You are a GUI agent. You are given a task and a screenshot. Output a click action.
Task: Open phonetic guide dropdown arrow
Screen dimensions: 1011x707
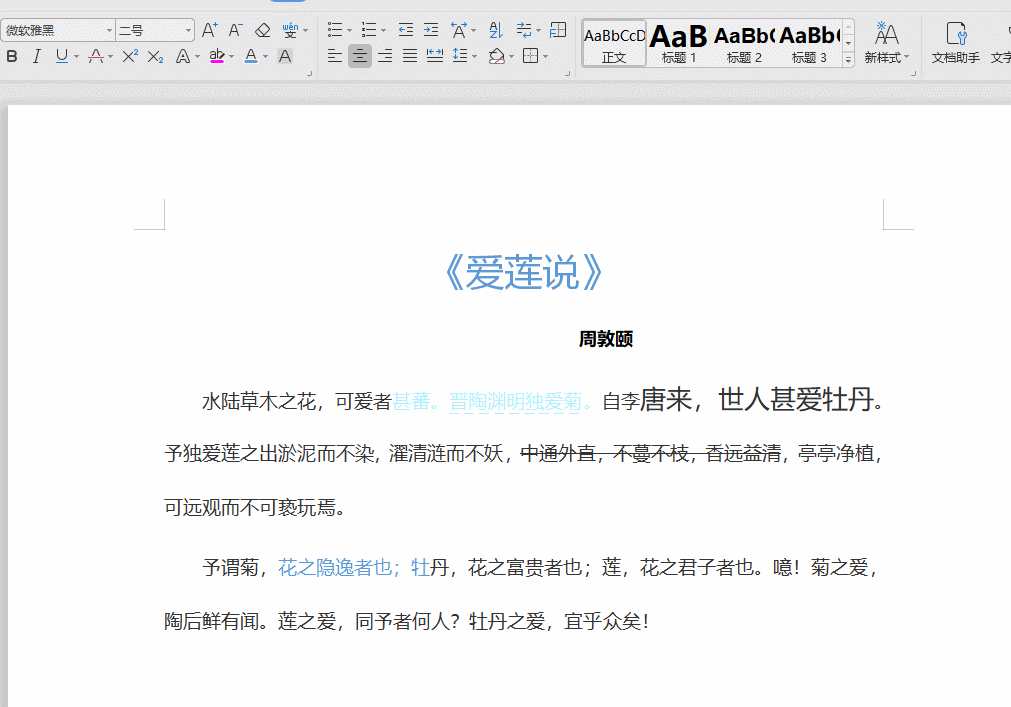(306, 30)
